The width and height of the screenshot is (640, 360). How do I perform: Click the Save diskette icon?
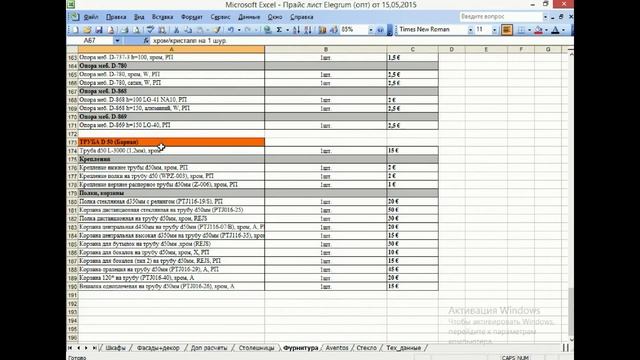click(99, 30)
